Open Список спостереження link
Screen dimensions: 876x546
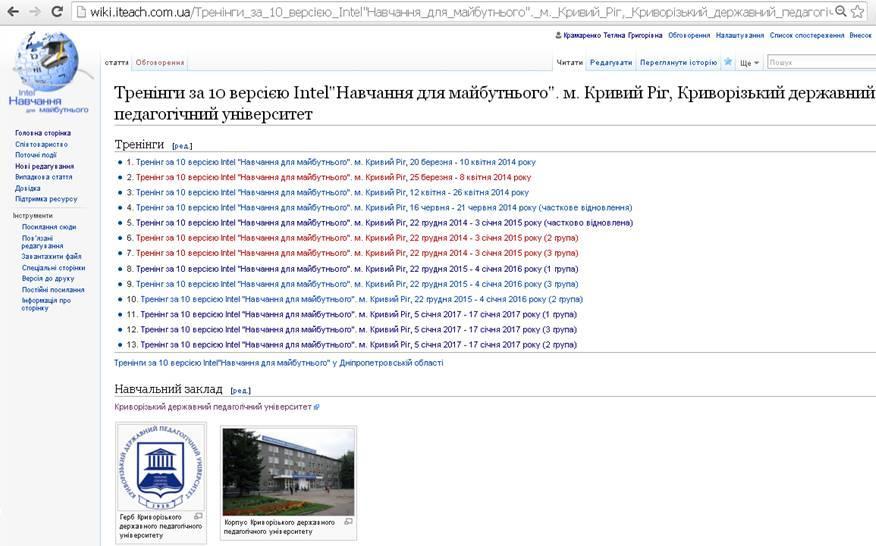(807, 35)
